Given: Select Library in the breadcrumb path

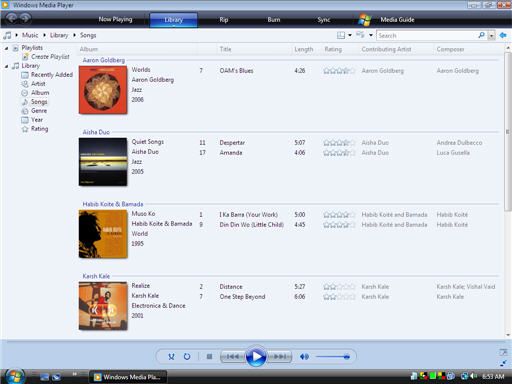Looking at the screenshot, I should tap(59, 35).
